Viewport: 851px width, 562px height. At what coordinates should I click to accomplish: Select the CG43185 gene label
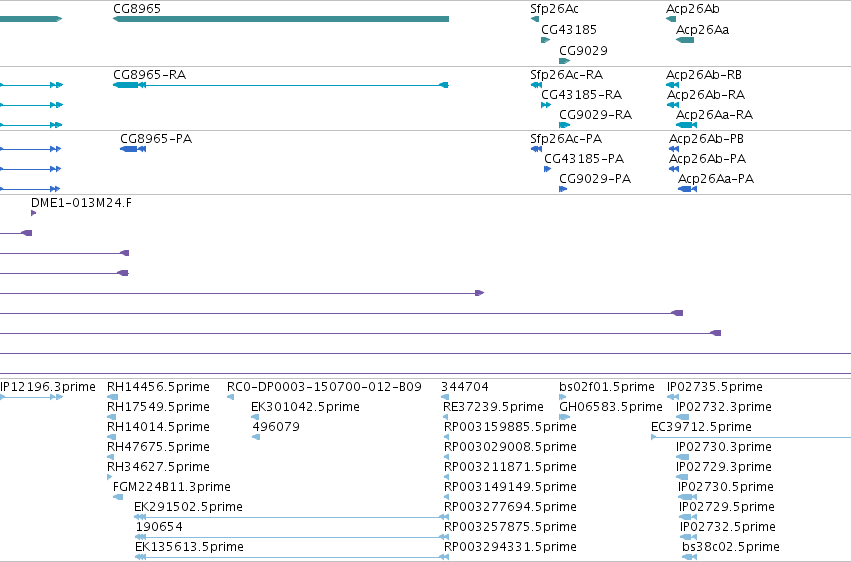click(x=569, y=30)
